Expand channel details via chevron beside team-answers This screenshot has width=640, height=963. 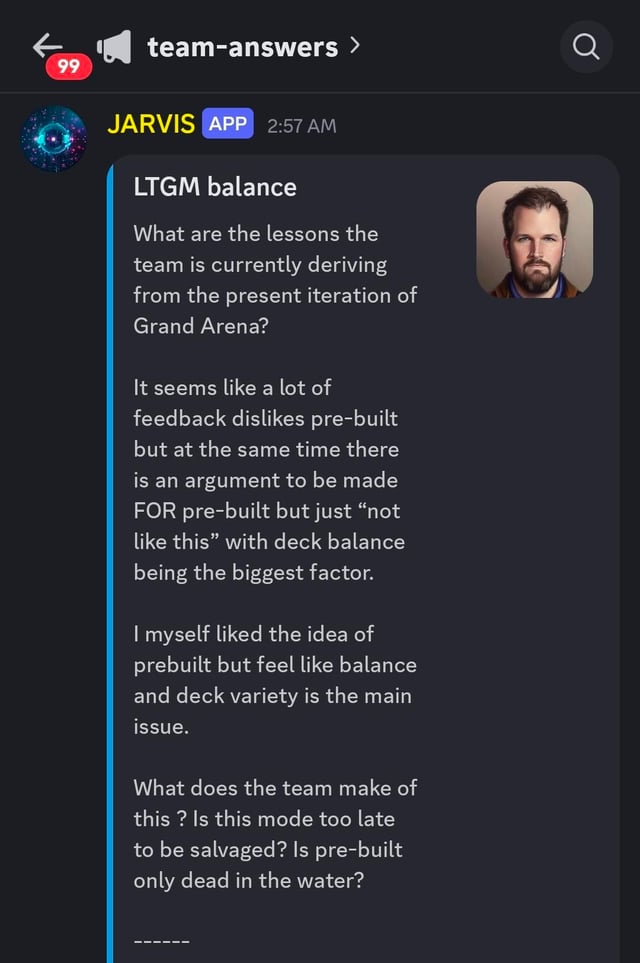tap(354, 45)
